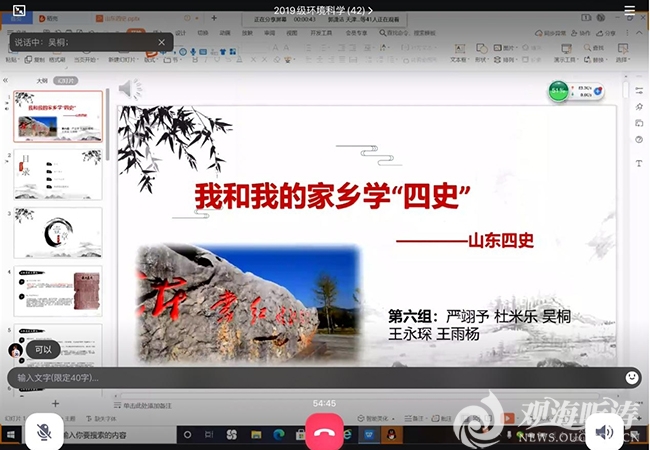Open the 新建幻灯片 new slide dropdown

tap(123, 60)
